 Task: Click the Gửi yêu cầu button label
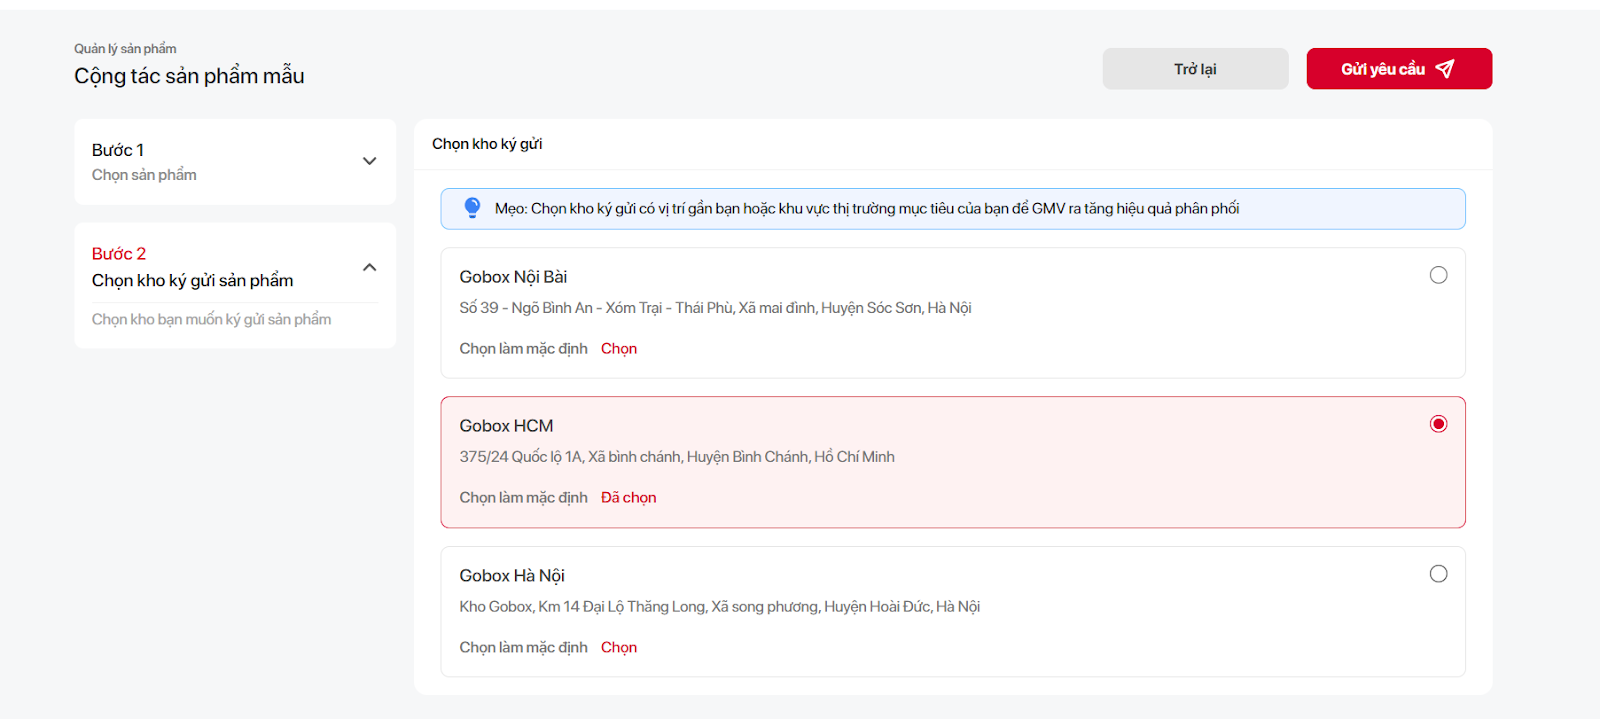pos(1383,69)
